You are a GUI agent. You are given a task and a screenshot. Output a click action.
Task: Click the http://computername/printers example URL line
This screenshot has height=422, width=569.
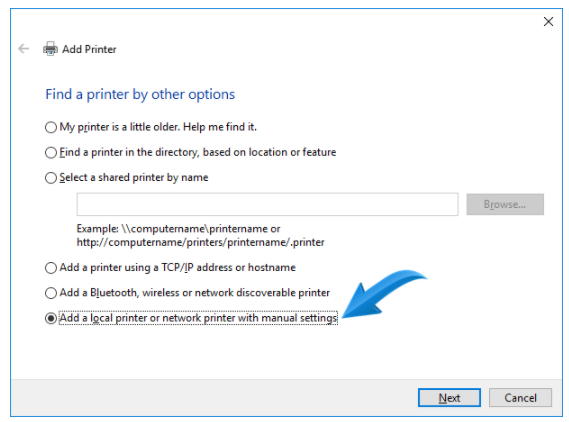200,242
